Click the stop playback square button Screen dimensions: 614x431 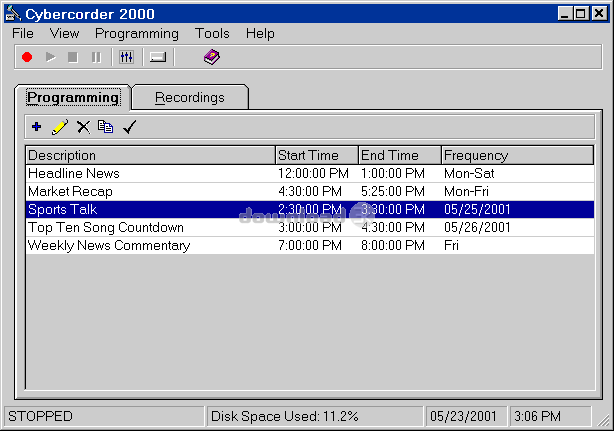(x=73, y=57)
